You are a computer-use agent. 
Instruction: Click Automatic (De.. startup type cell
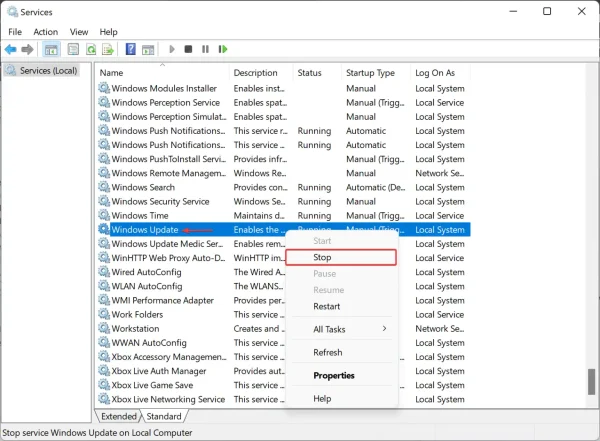(375, 187)
